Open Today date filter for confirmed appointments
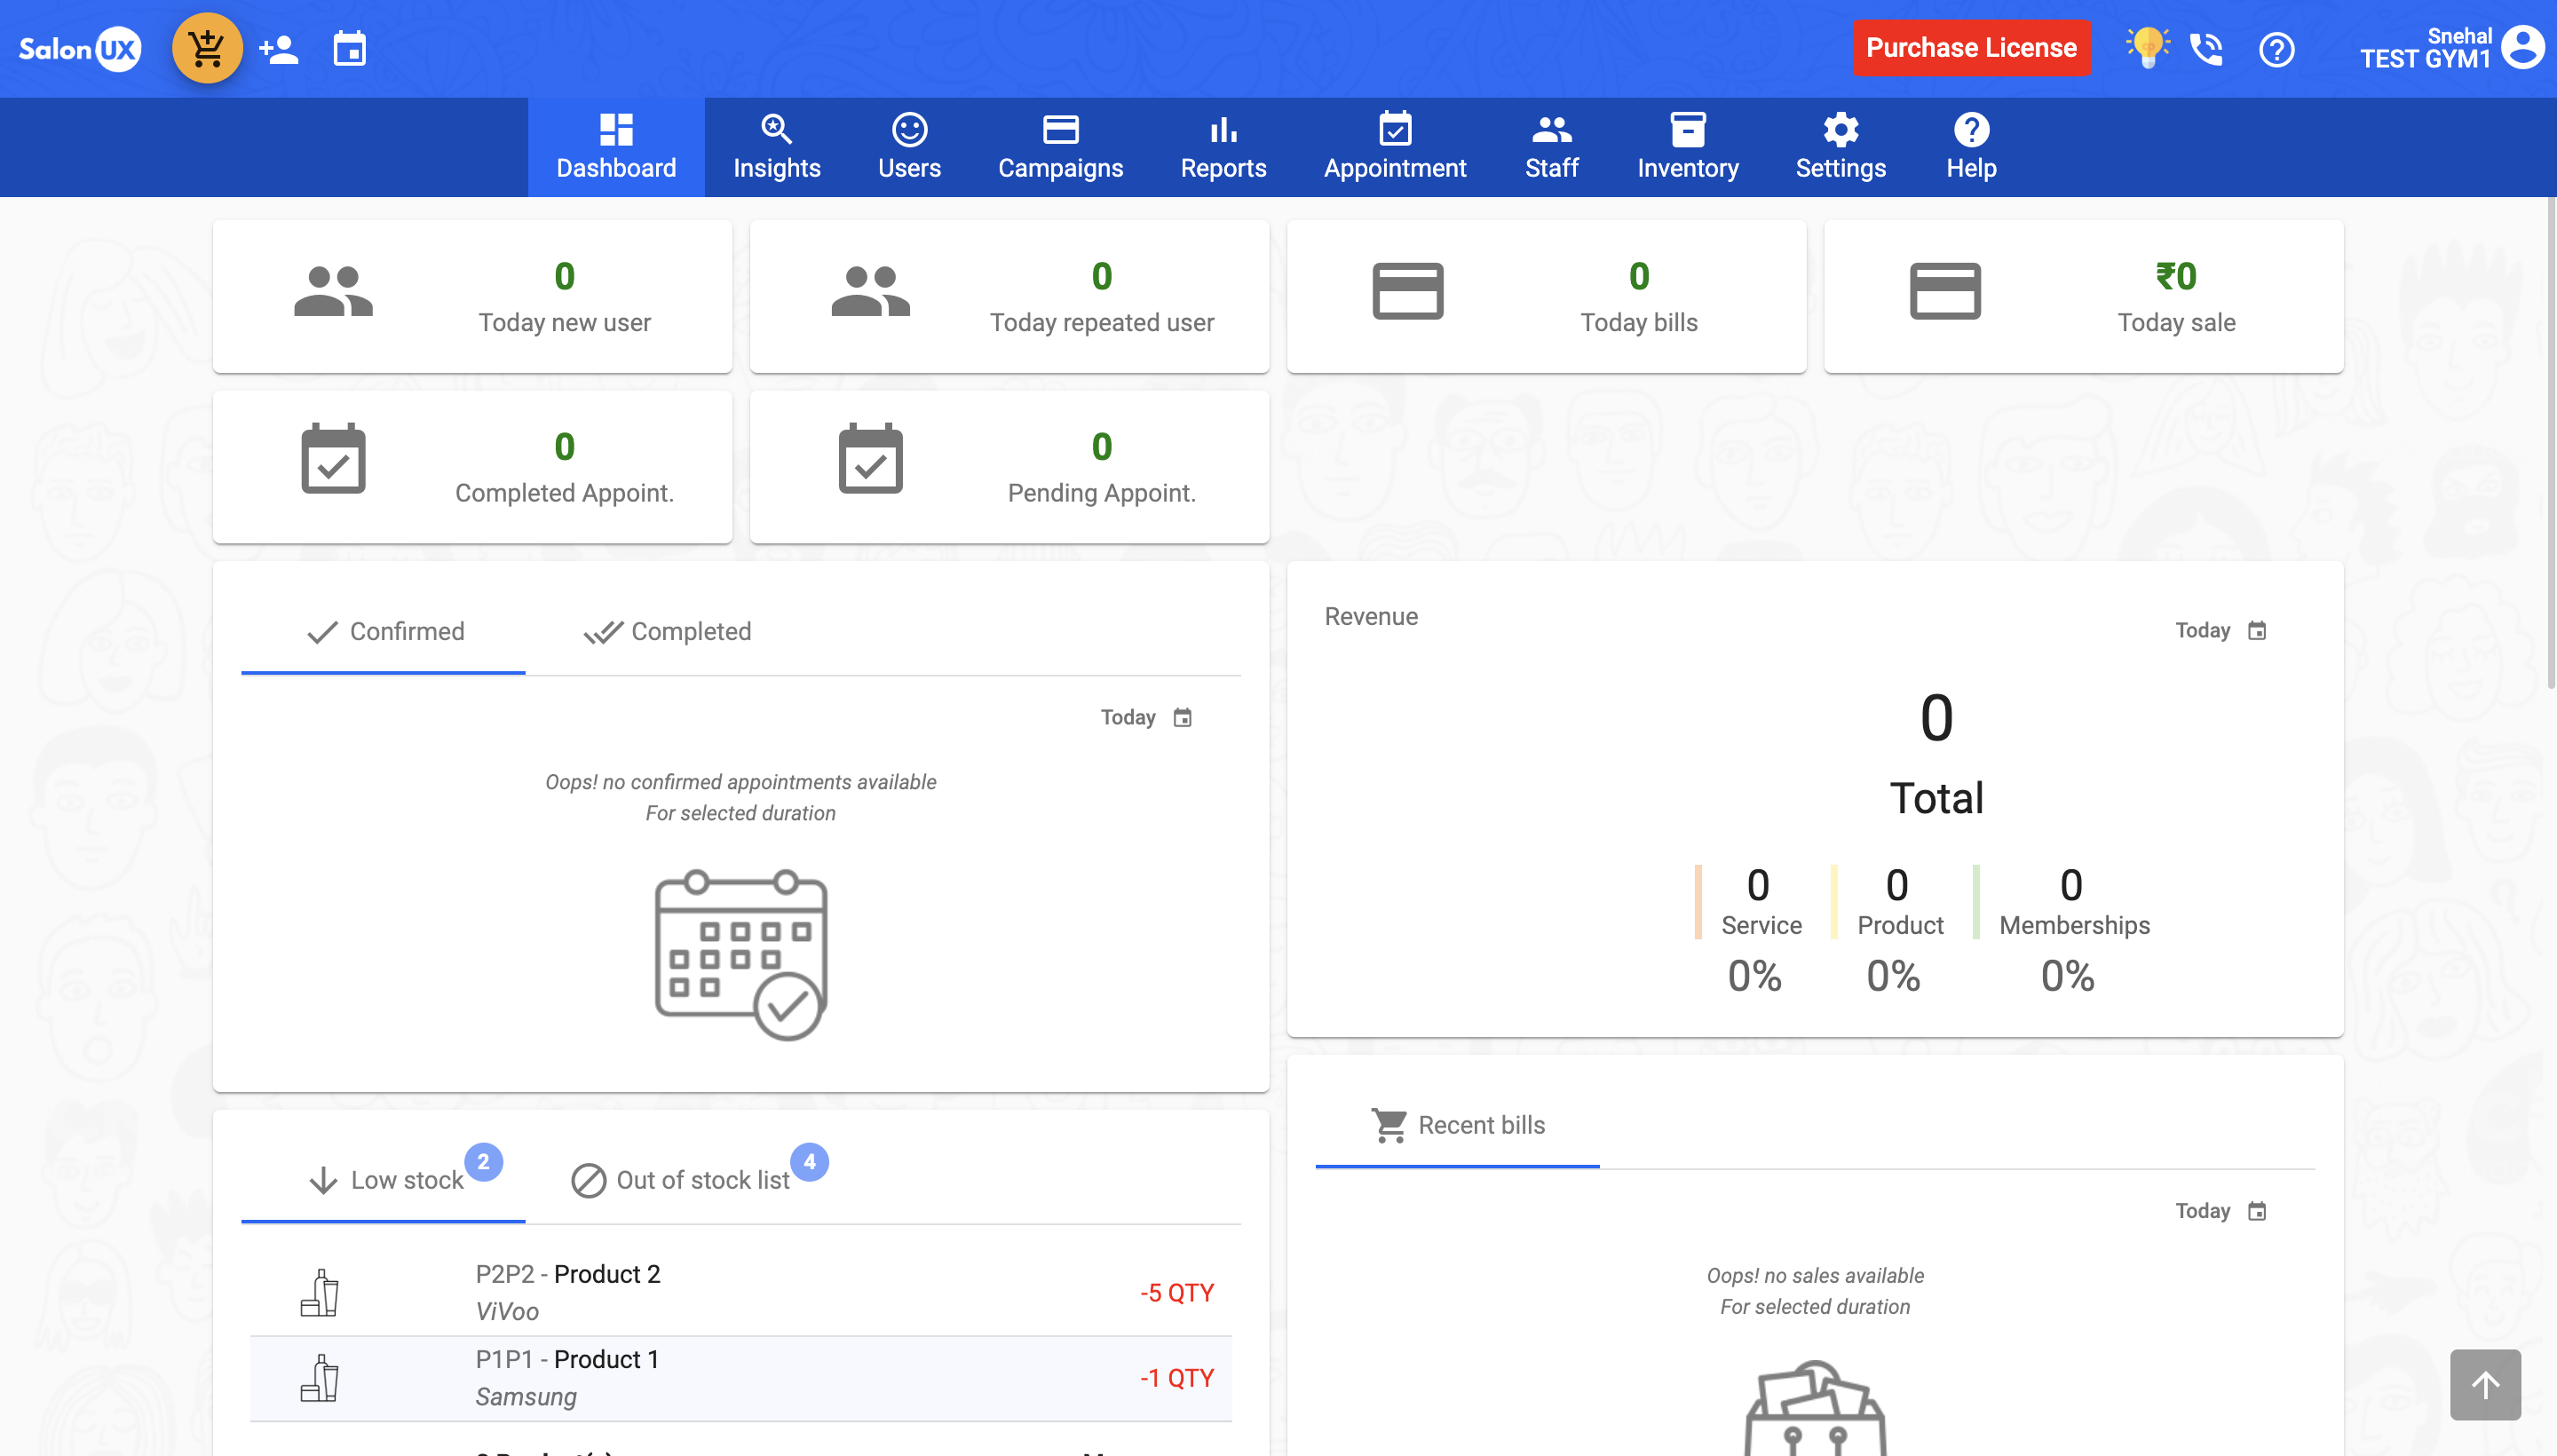This screenshot has width=2557, height=1456. pyautogui.click(x=1146, y=717)
